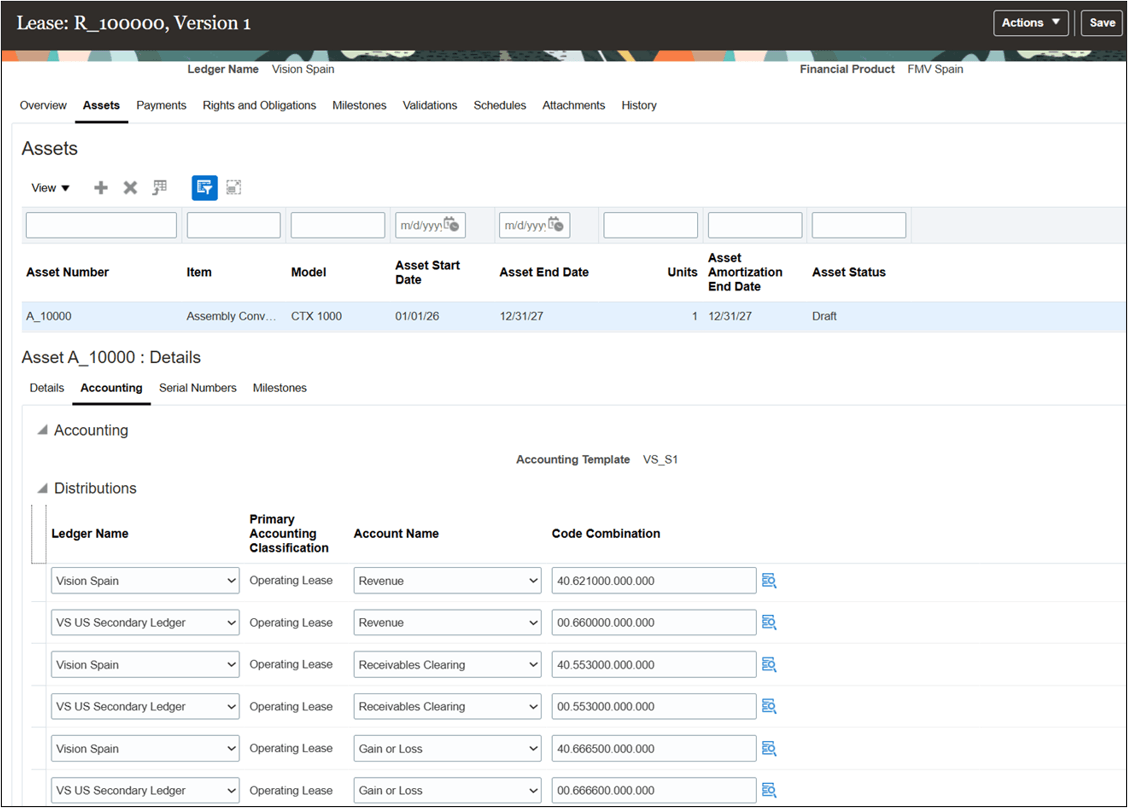Open the account picker beside 00.660000.000.000
The height and width of the screenshot is (808, 1128).
769,622
